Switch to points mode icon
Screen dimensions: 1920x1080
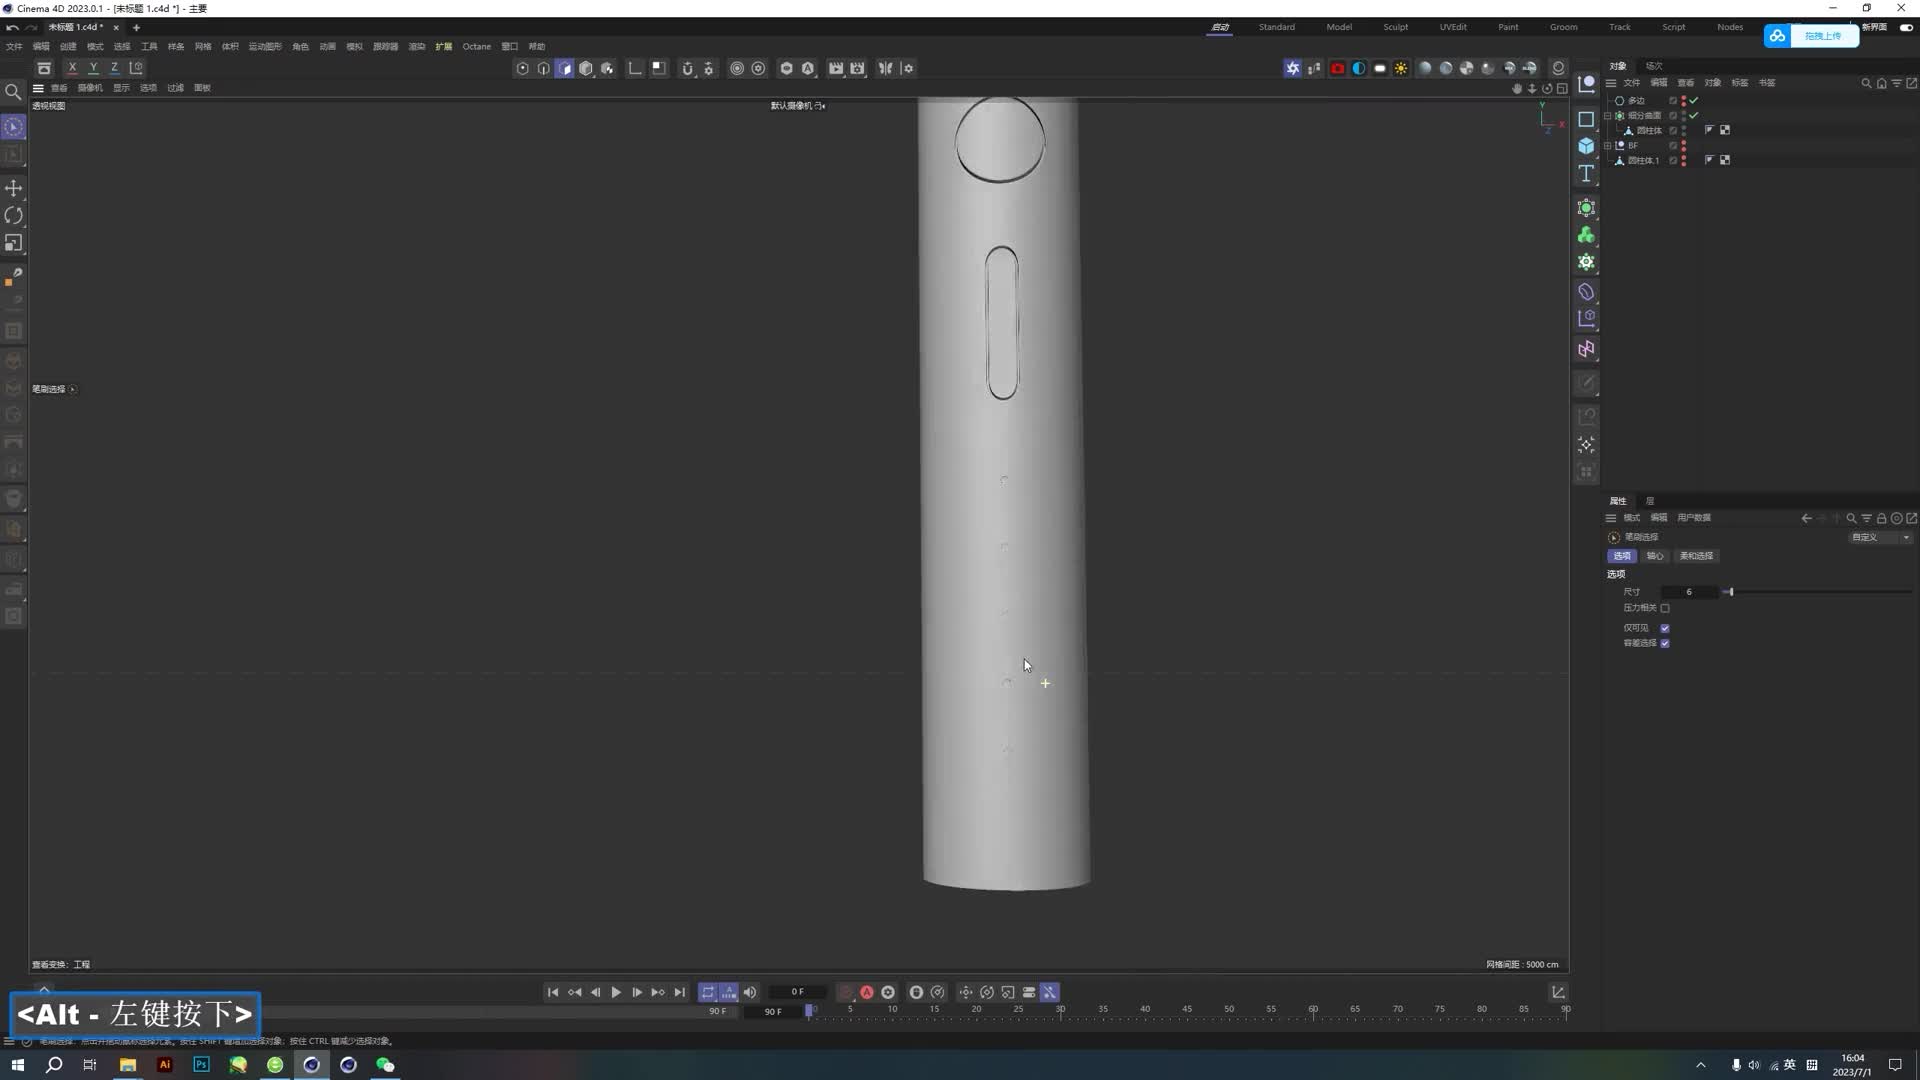pyautogui.click(x=522, y=68)
